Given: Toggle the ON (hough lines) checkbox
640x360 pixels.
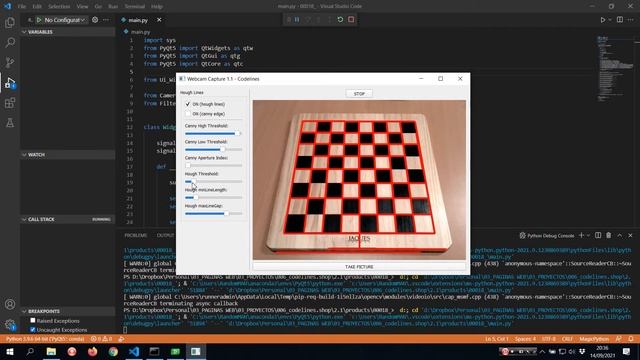Looking at the screenshot, I should click(x=188, y=104).
